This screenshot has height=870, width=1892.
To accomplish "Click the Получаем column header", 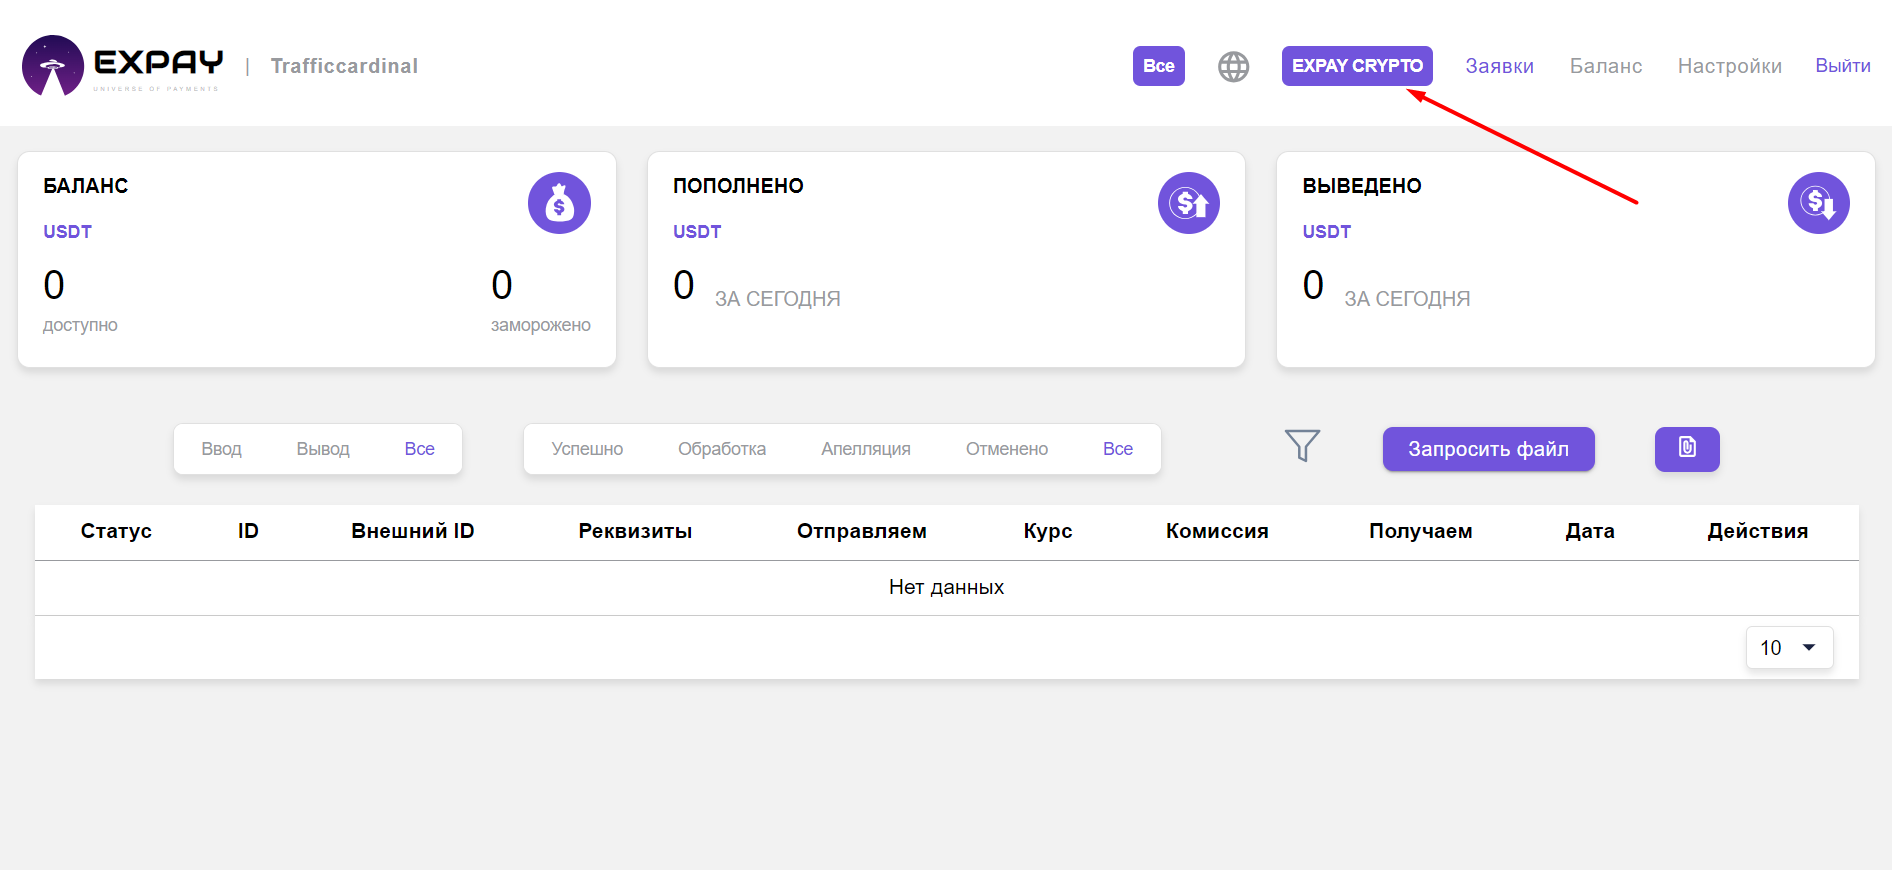I will [1420, 531].
